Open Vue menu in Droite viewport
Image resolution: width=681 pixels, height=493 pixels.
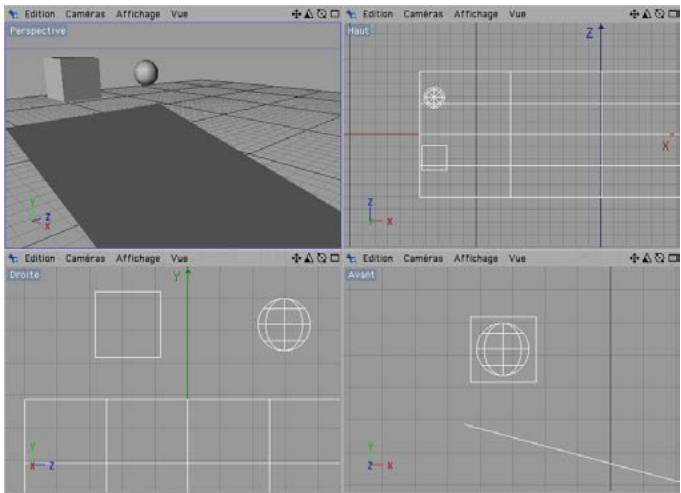click(179, 258)
